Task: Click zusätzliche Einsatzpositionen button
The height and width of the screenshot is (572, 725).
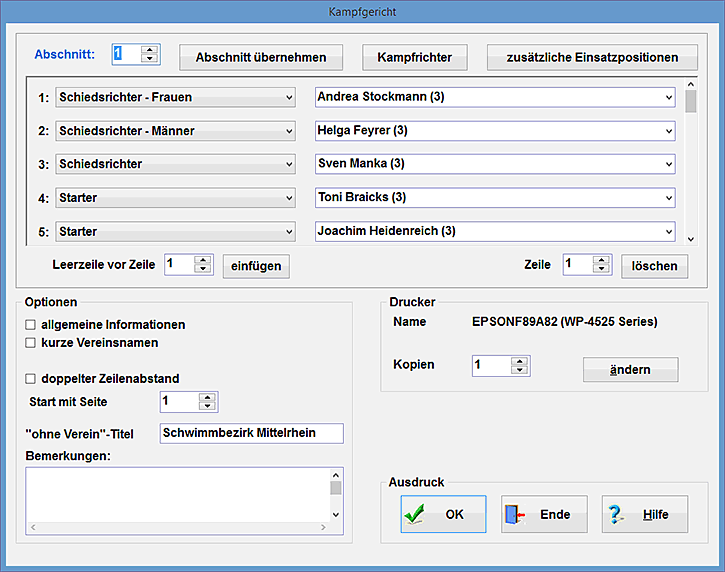Action: click(x=592, y=57)
